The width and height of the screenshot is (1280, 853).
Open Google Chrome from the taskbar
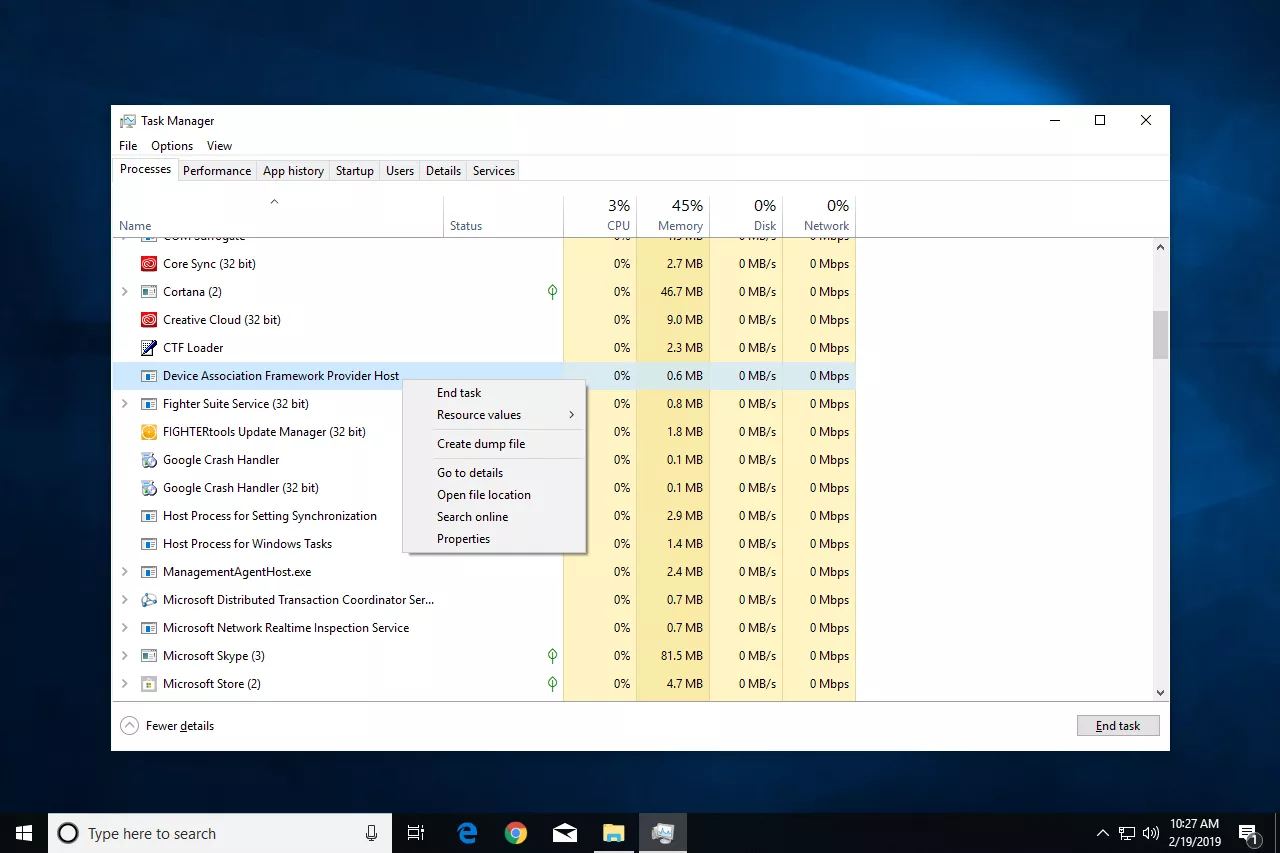tap(516, 833)
